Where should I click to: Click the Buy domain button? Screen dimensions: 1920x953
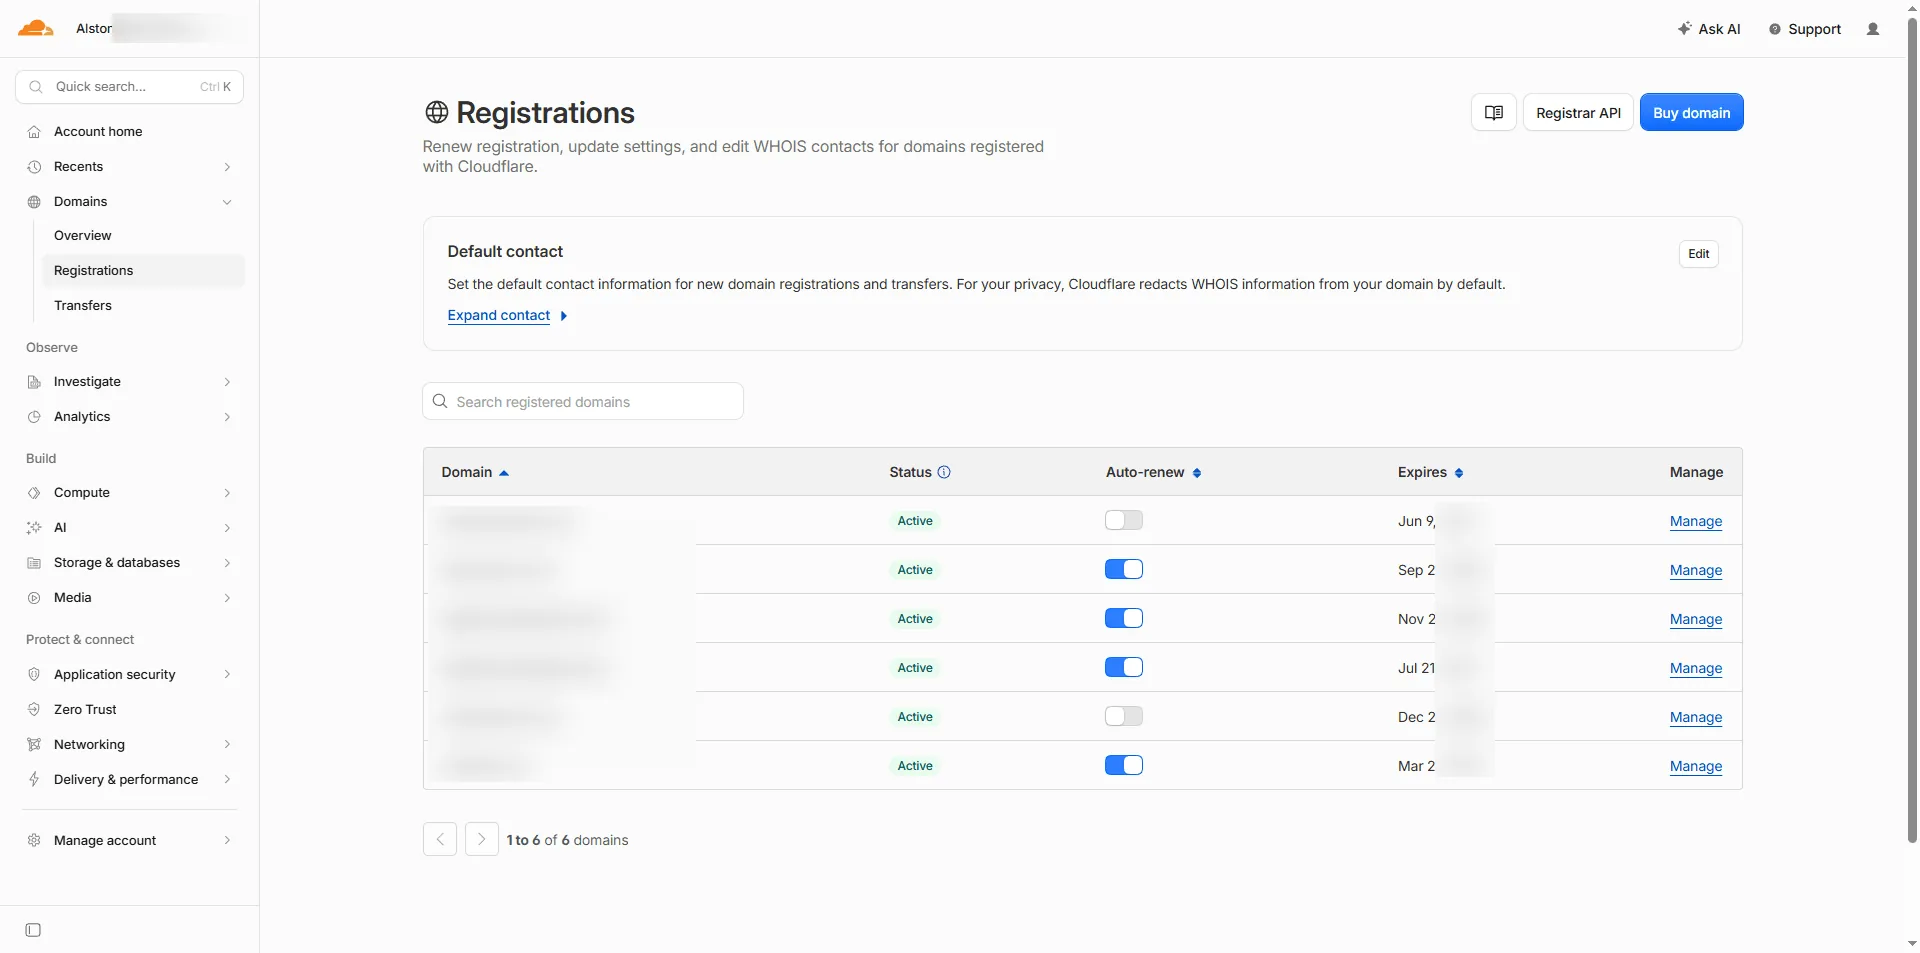tap(1691, 112)
